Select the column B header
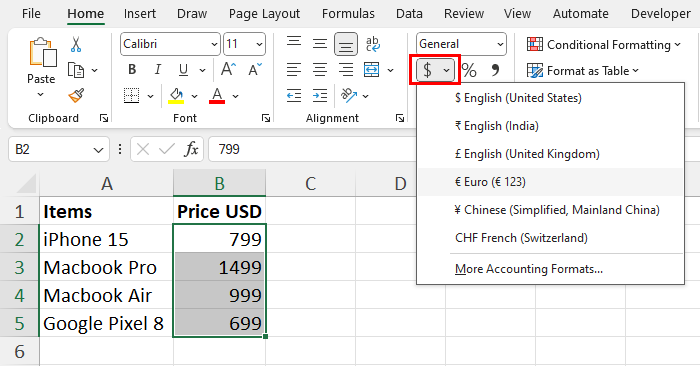Viewport: 700px width, 366px height. pyautogui.click(x=219, y=183)
